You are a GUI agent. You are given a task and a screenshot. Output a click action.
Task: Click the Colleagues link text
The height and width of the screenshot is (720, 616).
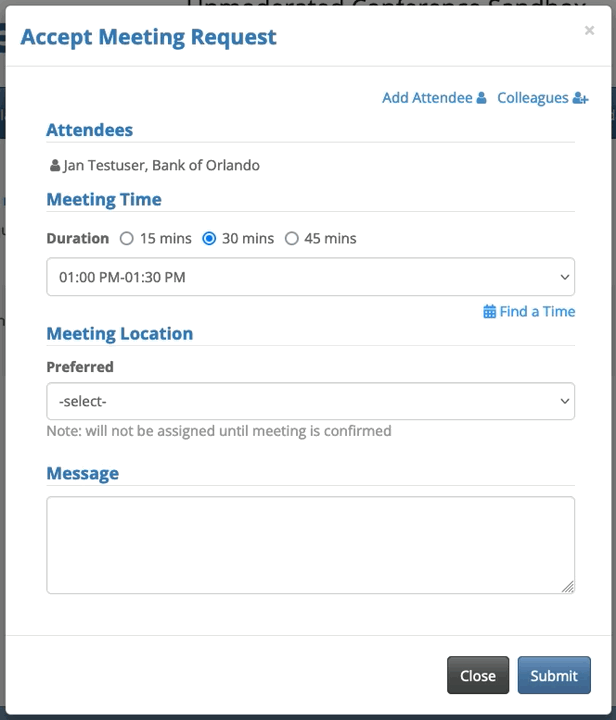532,98
